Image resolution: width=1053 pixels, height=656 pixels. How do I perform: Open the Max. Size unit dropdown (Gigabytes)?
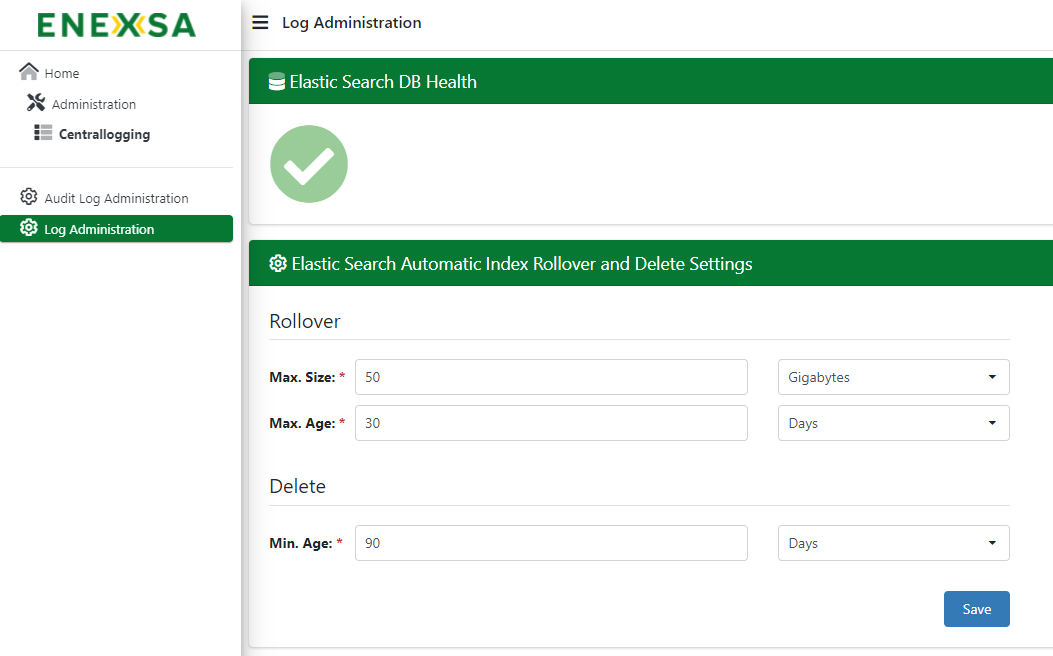tap(894, 377)
